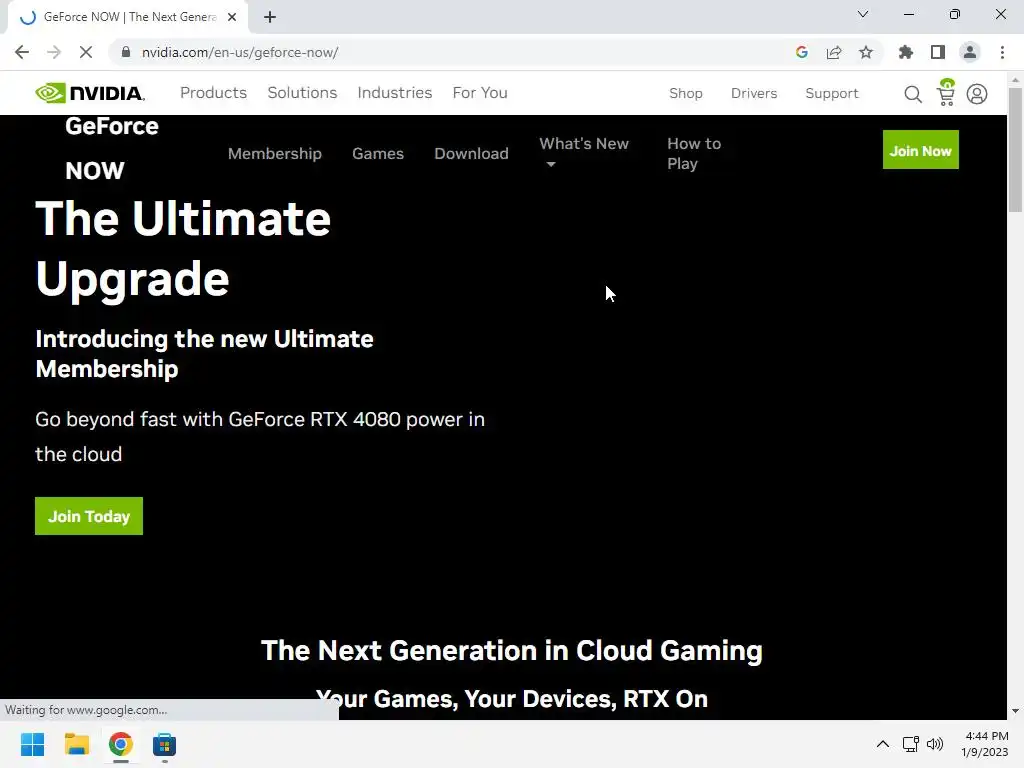Bookmark this tab with the star icon
Image resolution: width=1024 pixels, height=768 pixels.
[x=866, y=52]
